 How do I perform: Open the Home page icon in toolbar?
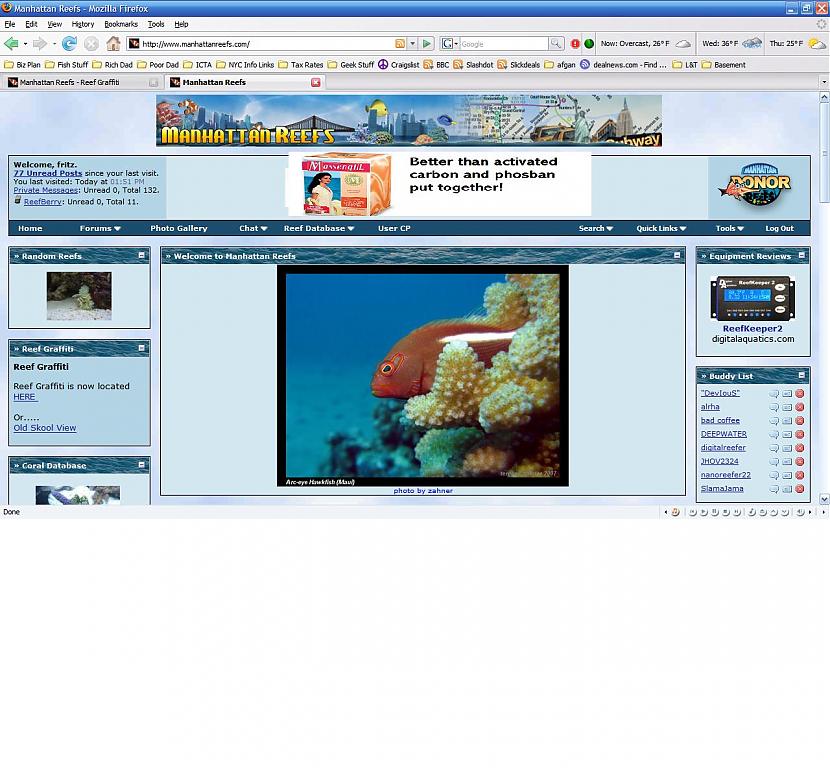[113, 43]
